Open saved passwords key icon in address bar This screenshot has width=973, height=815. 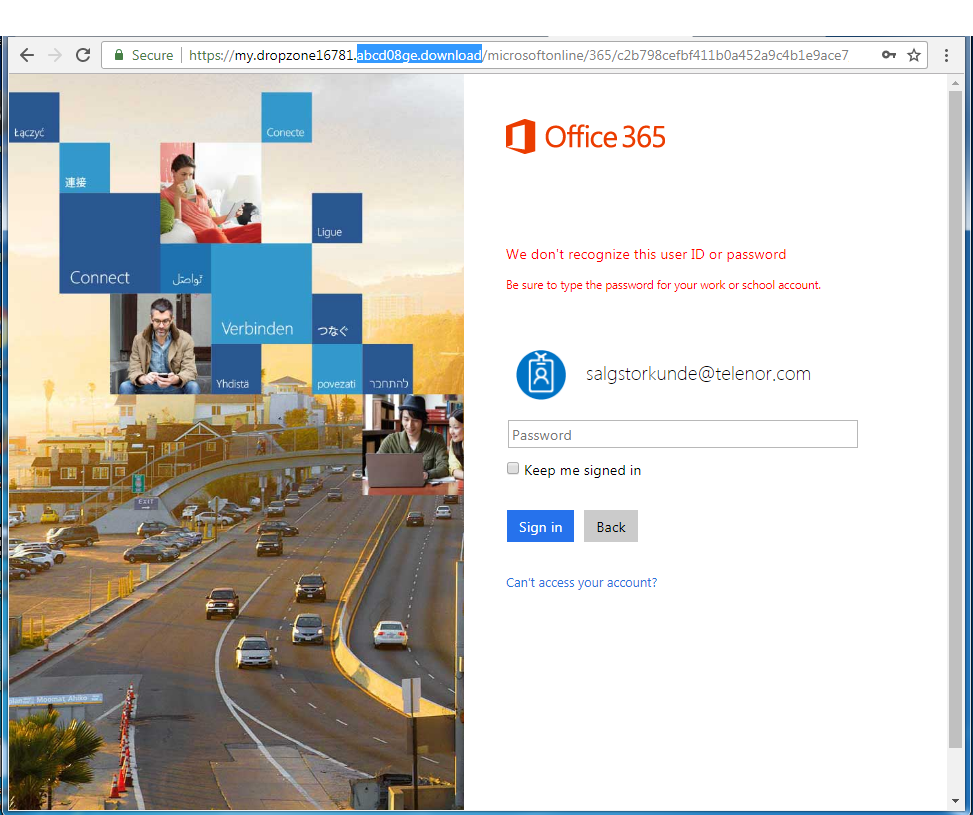[889, 55]
